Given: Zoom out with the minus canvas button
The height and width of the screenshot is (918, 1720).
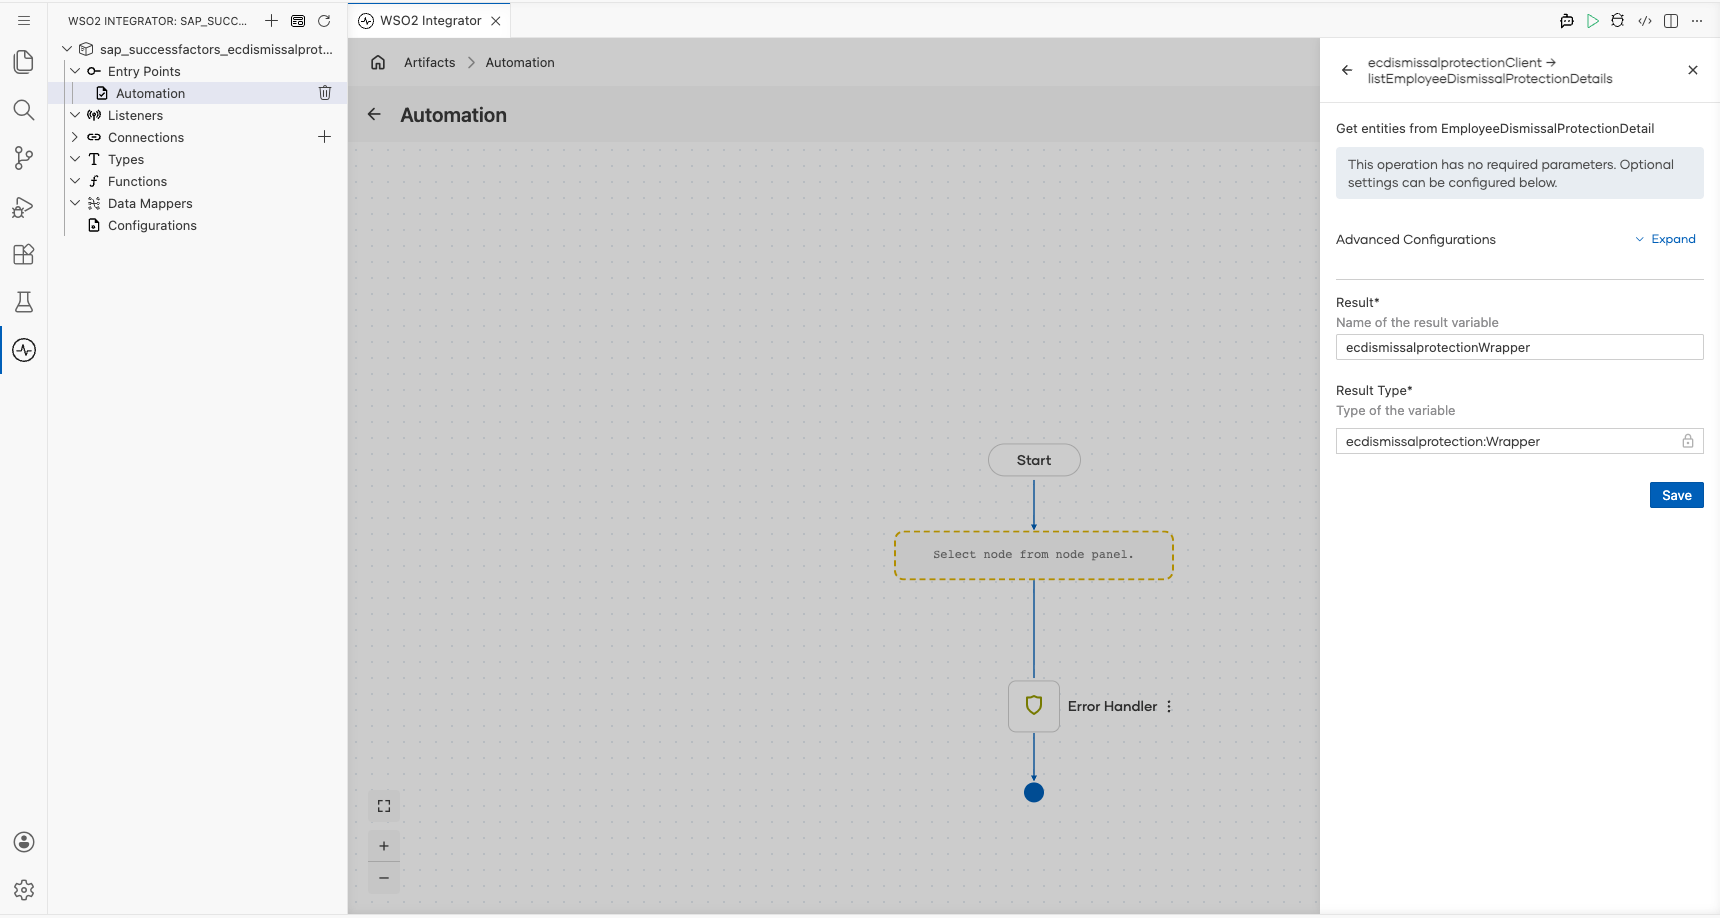Looking at the screenshot, I should [x=384, y=878].
